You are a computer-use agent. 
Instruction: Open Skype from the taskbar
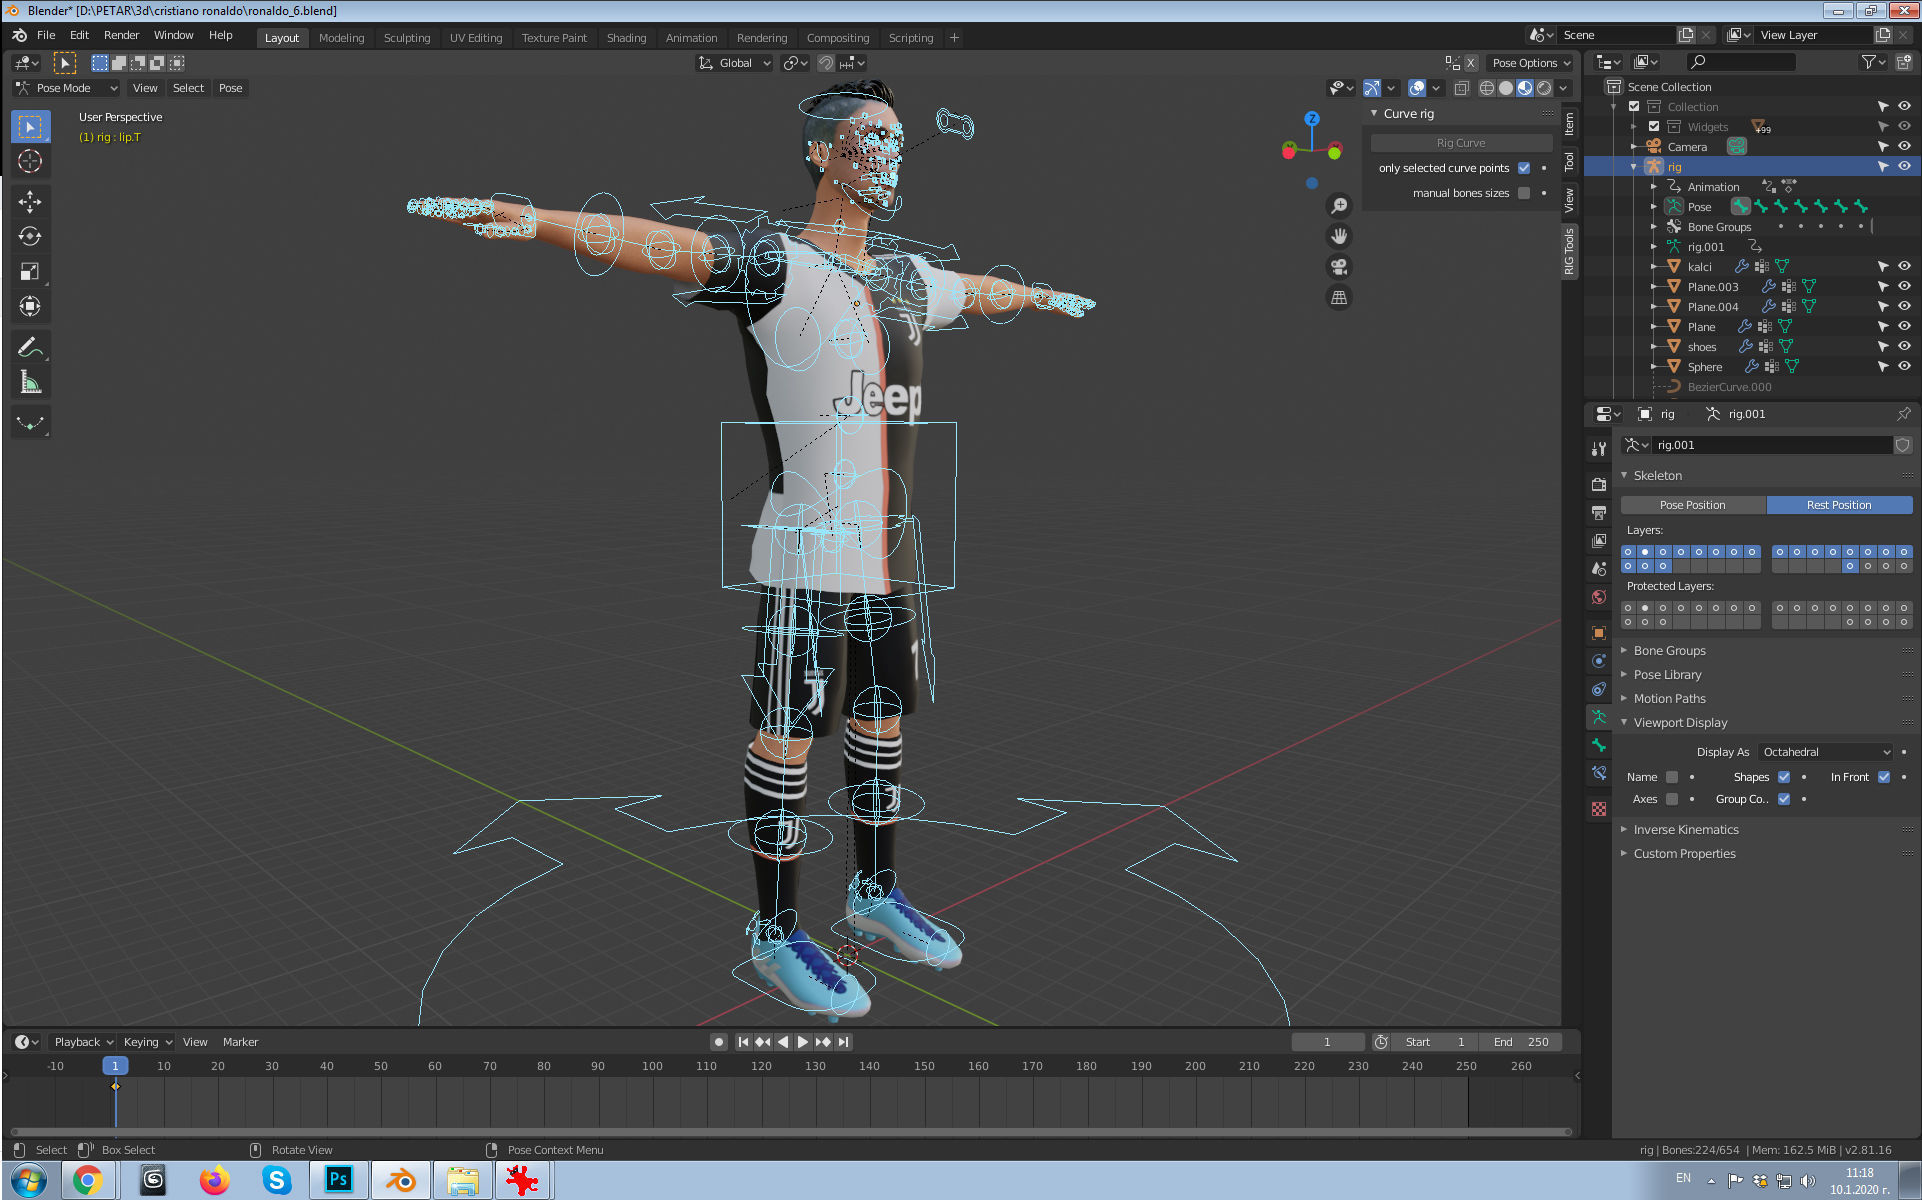(x=277, y=1181)
